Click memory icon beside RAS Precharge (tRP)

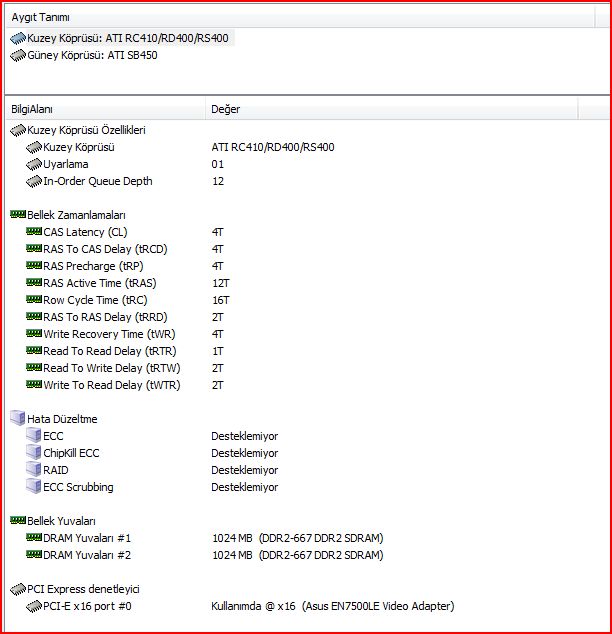click(34, 265)
